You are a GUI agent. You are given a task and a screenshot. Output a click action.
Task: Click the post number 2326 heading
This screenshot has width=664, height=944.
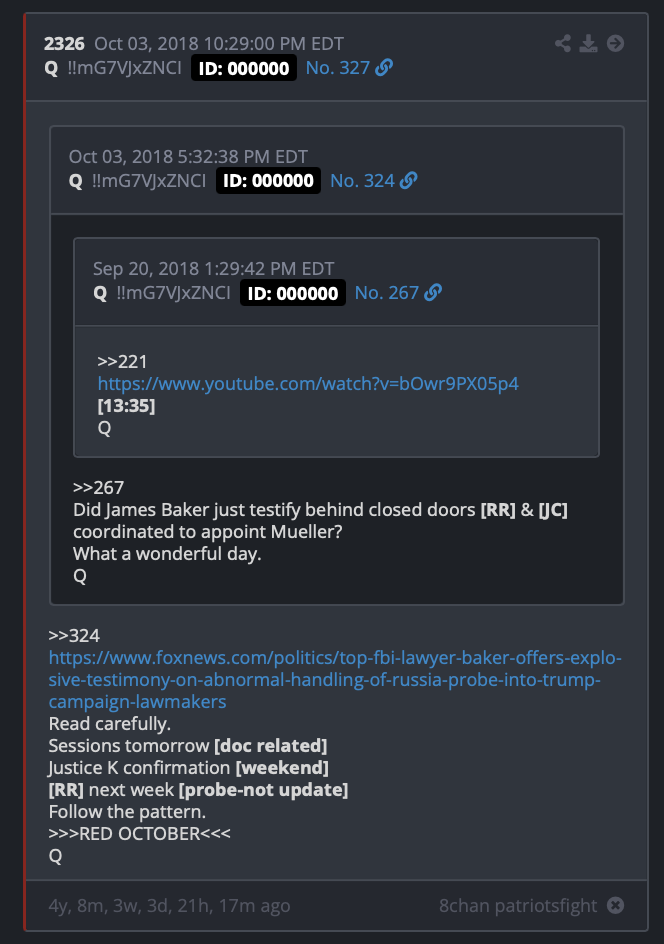64,44
